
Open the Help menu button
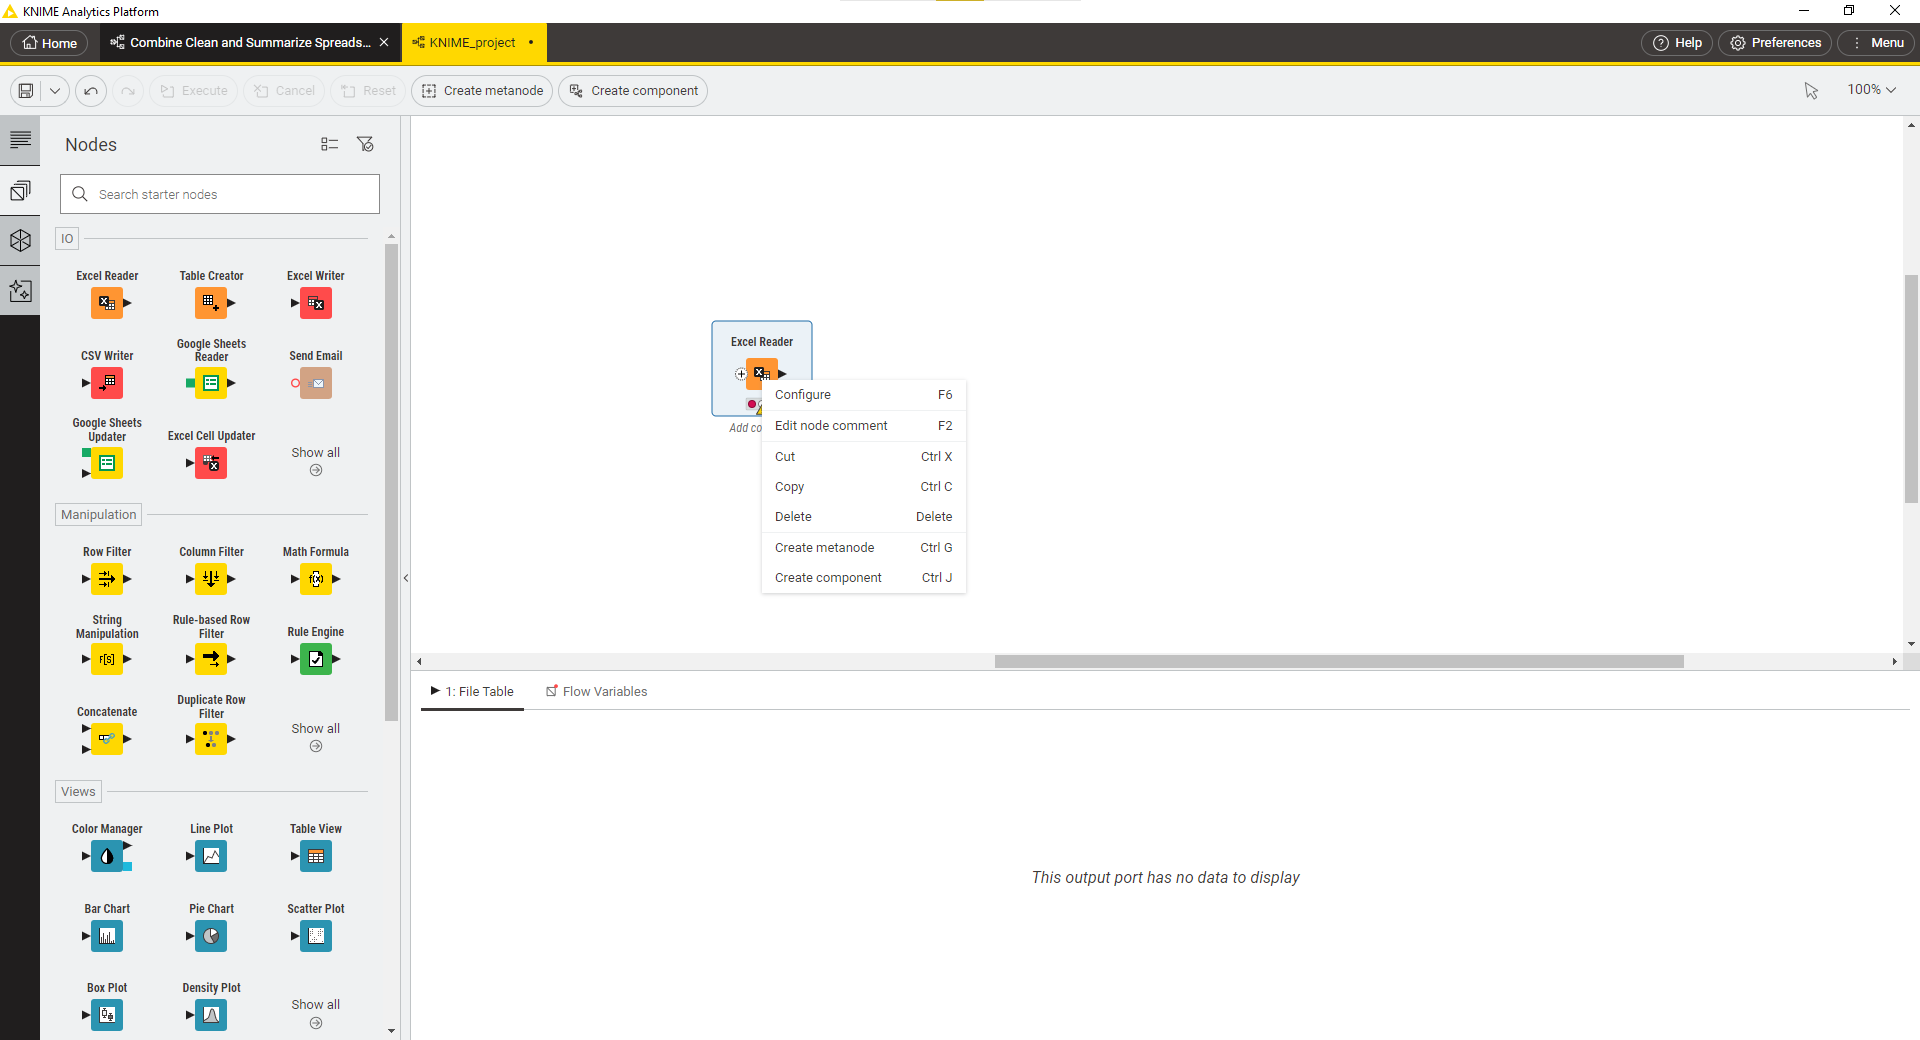(x=1677, y=43)
